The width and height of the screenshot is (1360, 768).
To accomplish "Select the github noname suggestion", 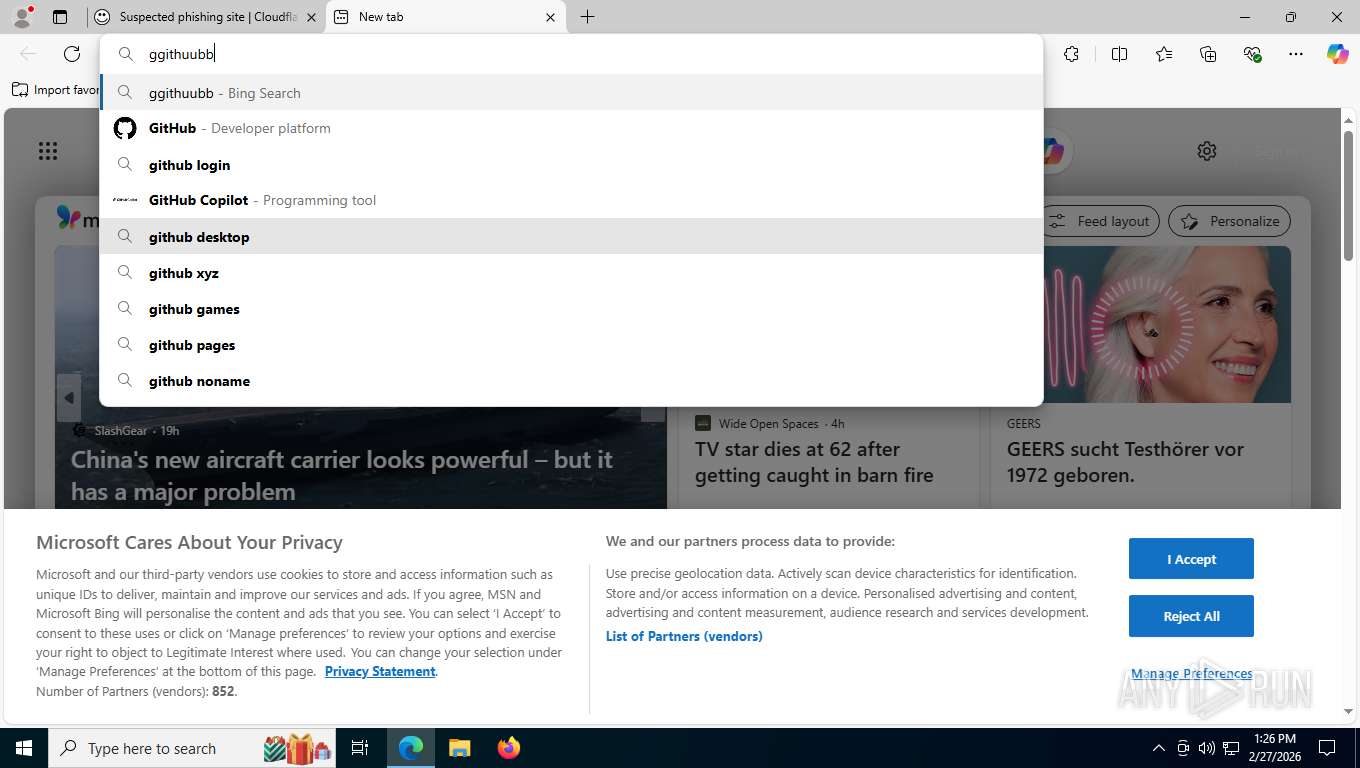I will pyautogui.click(x=572, y=381).
